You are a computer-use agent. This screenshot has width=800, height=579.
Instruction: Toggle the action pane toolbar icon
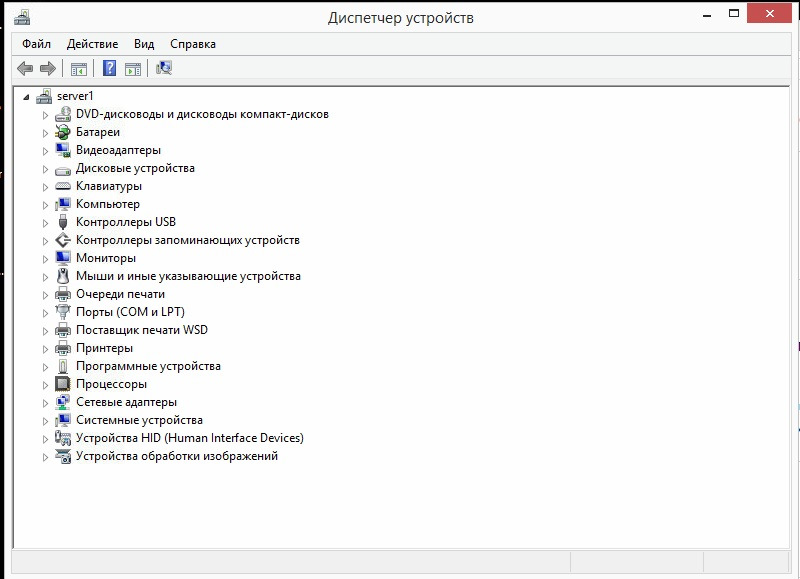pyautogui.click(x=133, y=68)
